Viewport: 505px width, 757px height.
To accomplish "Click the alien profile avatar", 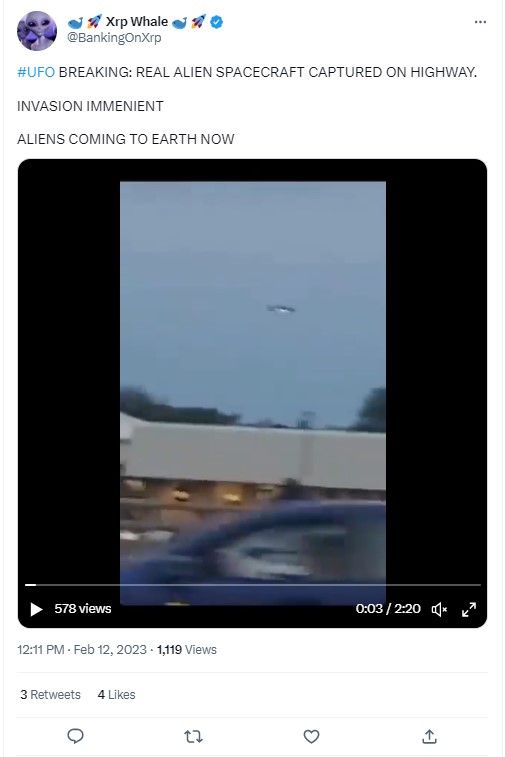I will pyautogui.click(x=37, y=31).
